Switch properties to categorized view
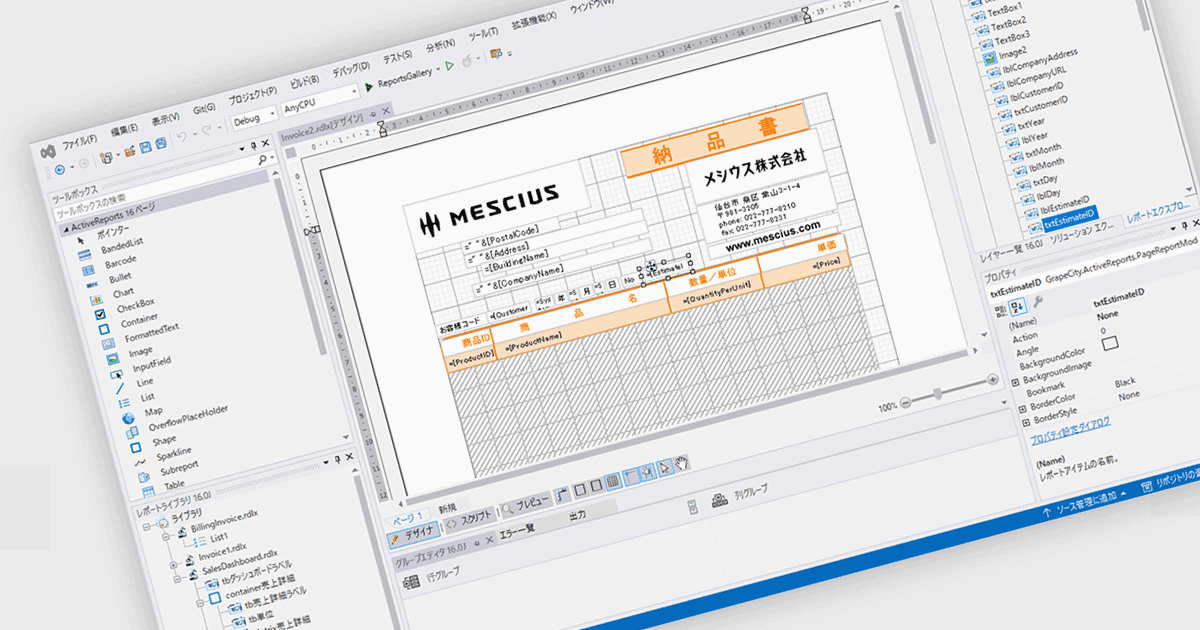Screen dimensions: 1200x630 pos(1000,312)
